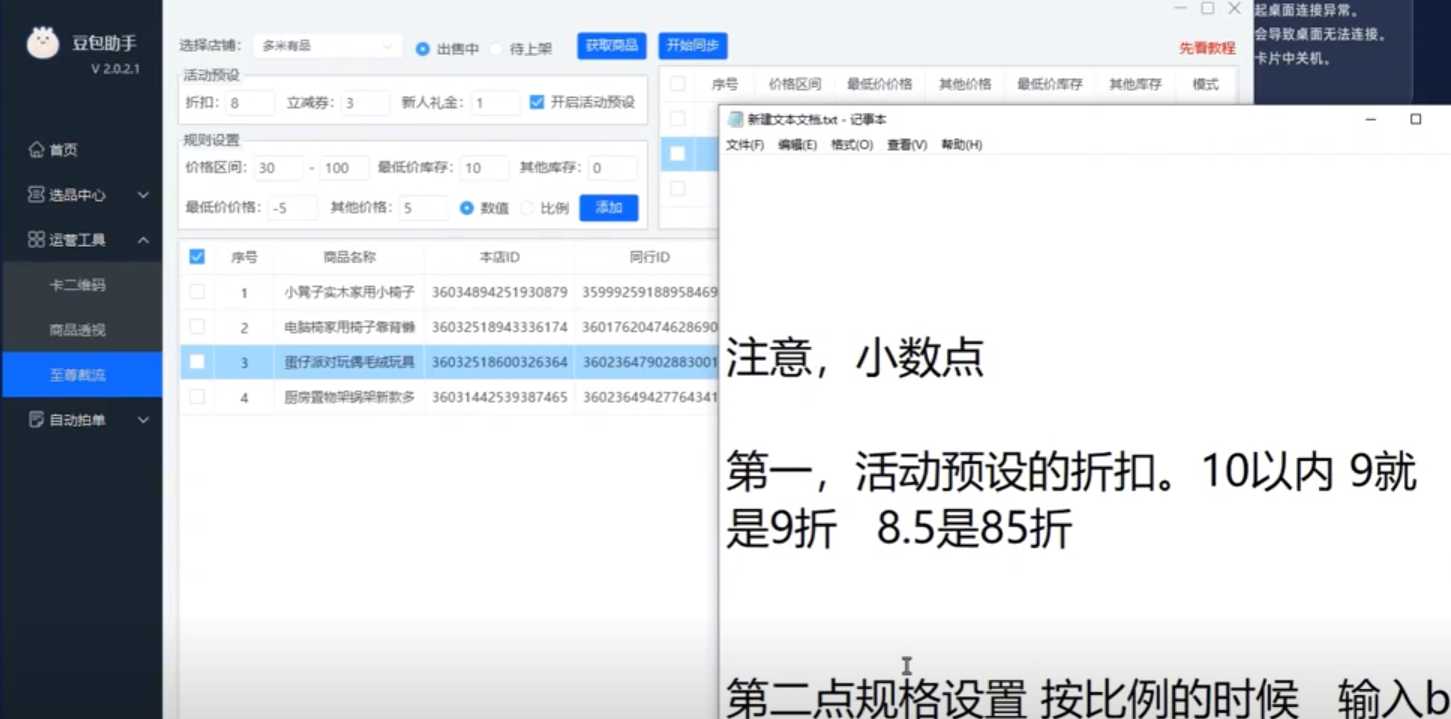This screenshot has height=719, width=1451.
Task: Open the 格式(O) menu in Notepad
Action: coord(850,144)
